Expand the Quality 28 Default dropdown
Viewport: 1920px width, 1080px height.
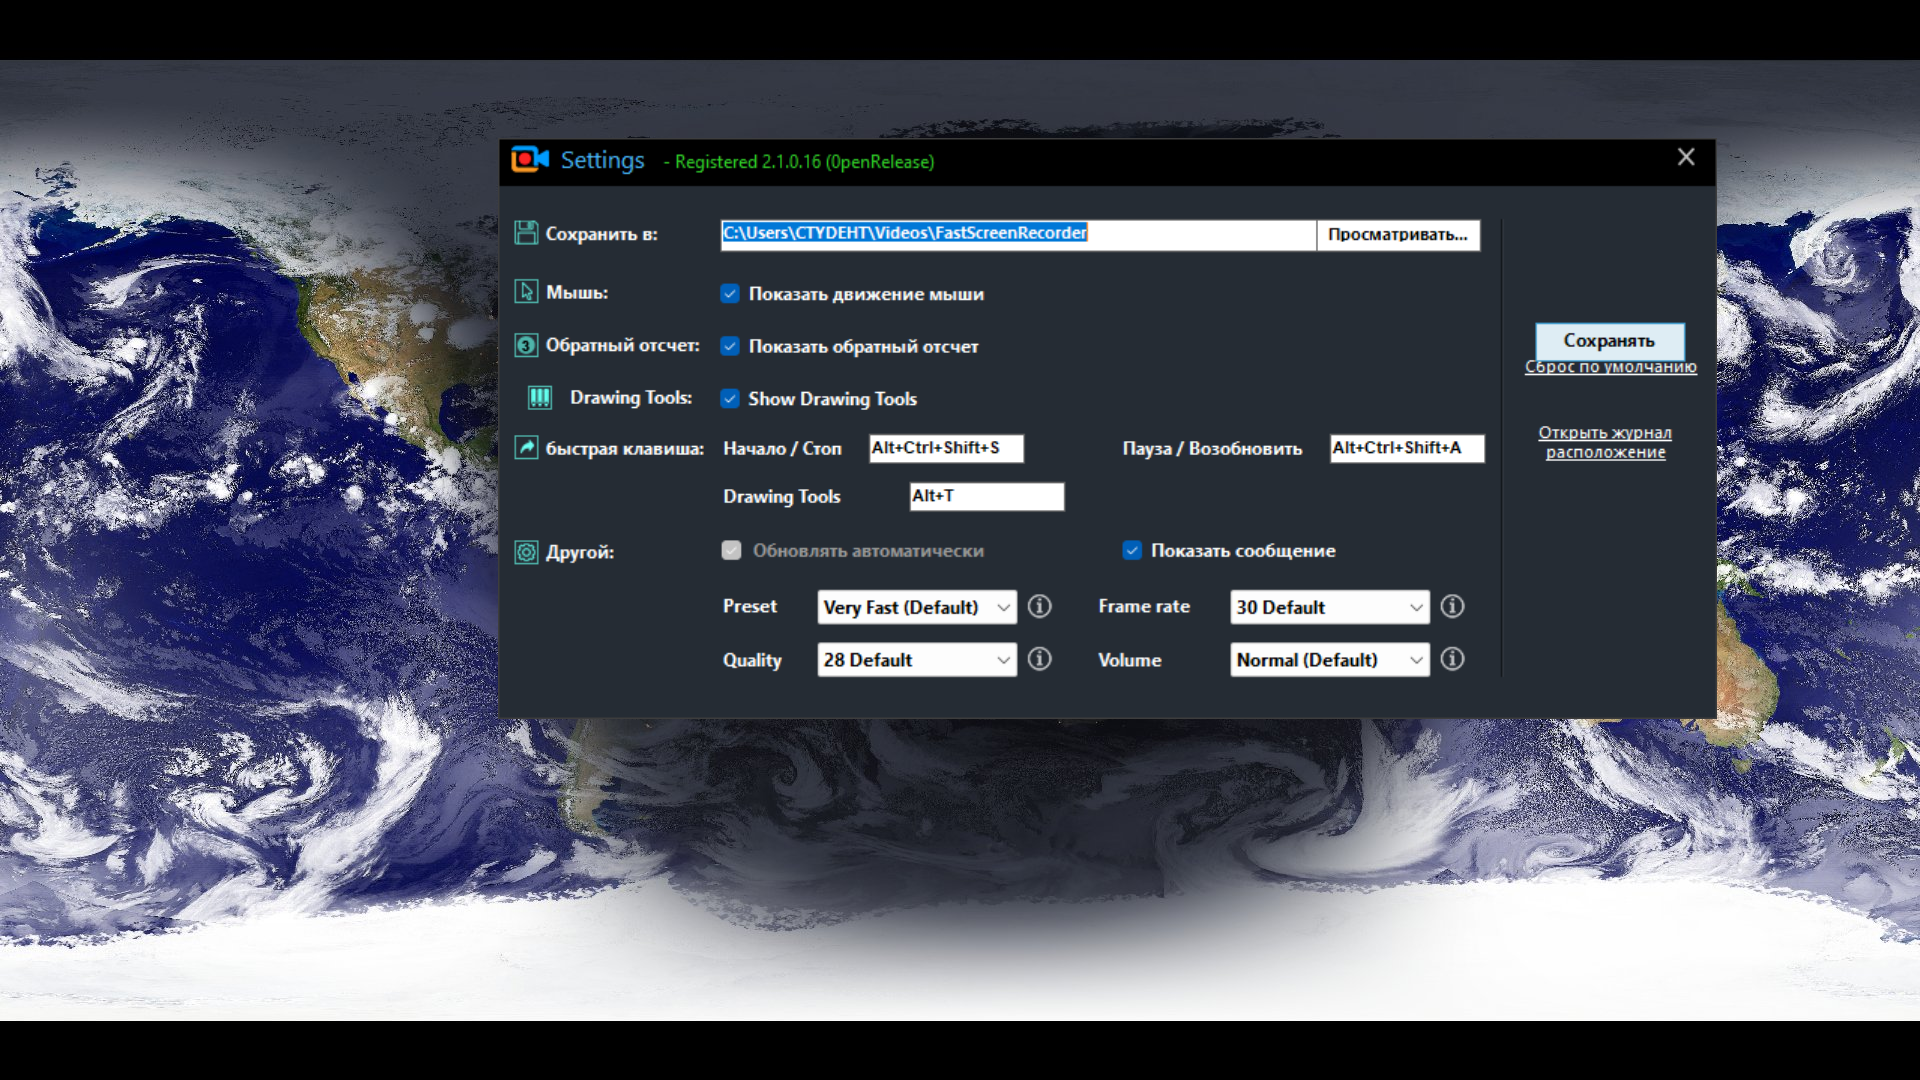(916, 660)
